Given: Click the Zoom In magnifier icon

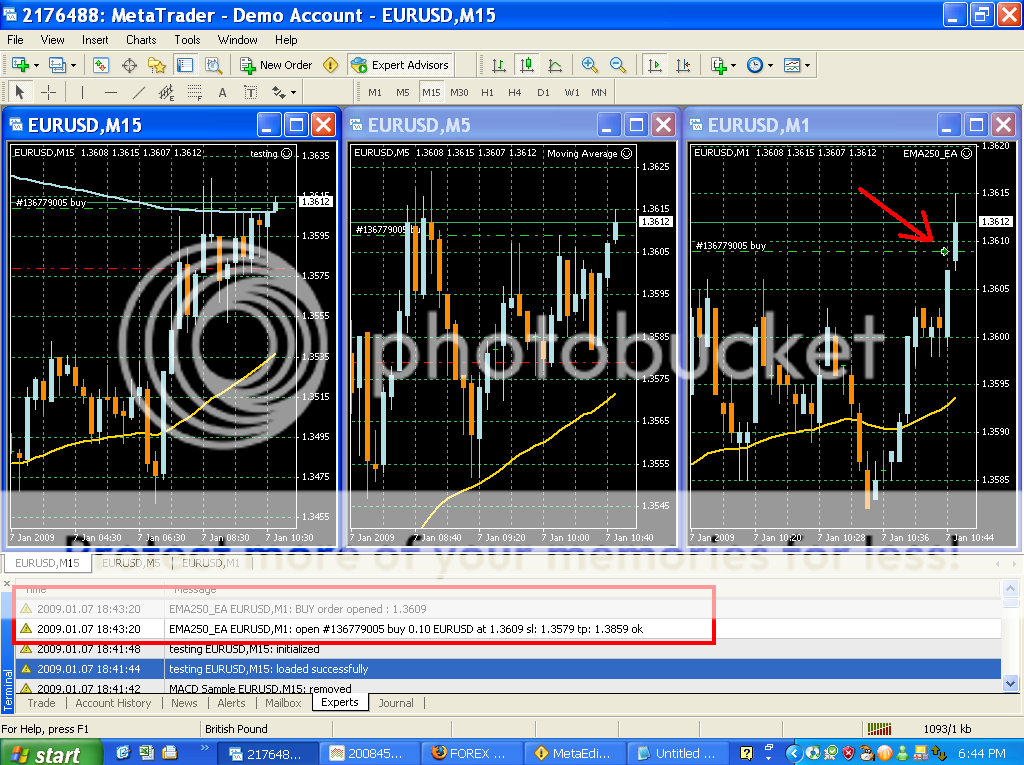Looking at the screenshot, I should (590, 65).
